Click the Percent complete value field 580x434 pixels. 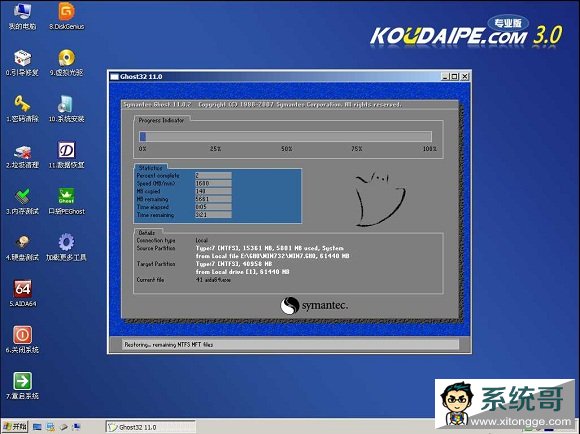pos(213,175)
